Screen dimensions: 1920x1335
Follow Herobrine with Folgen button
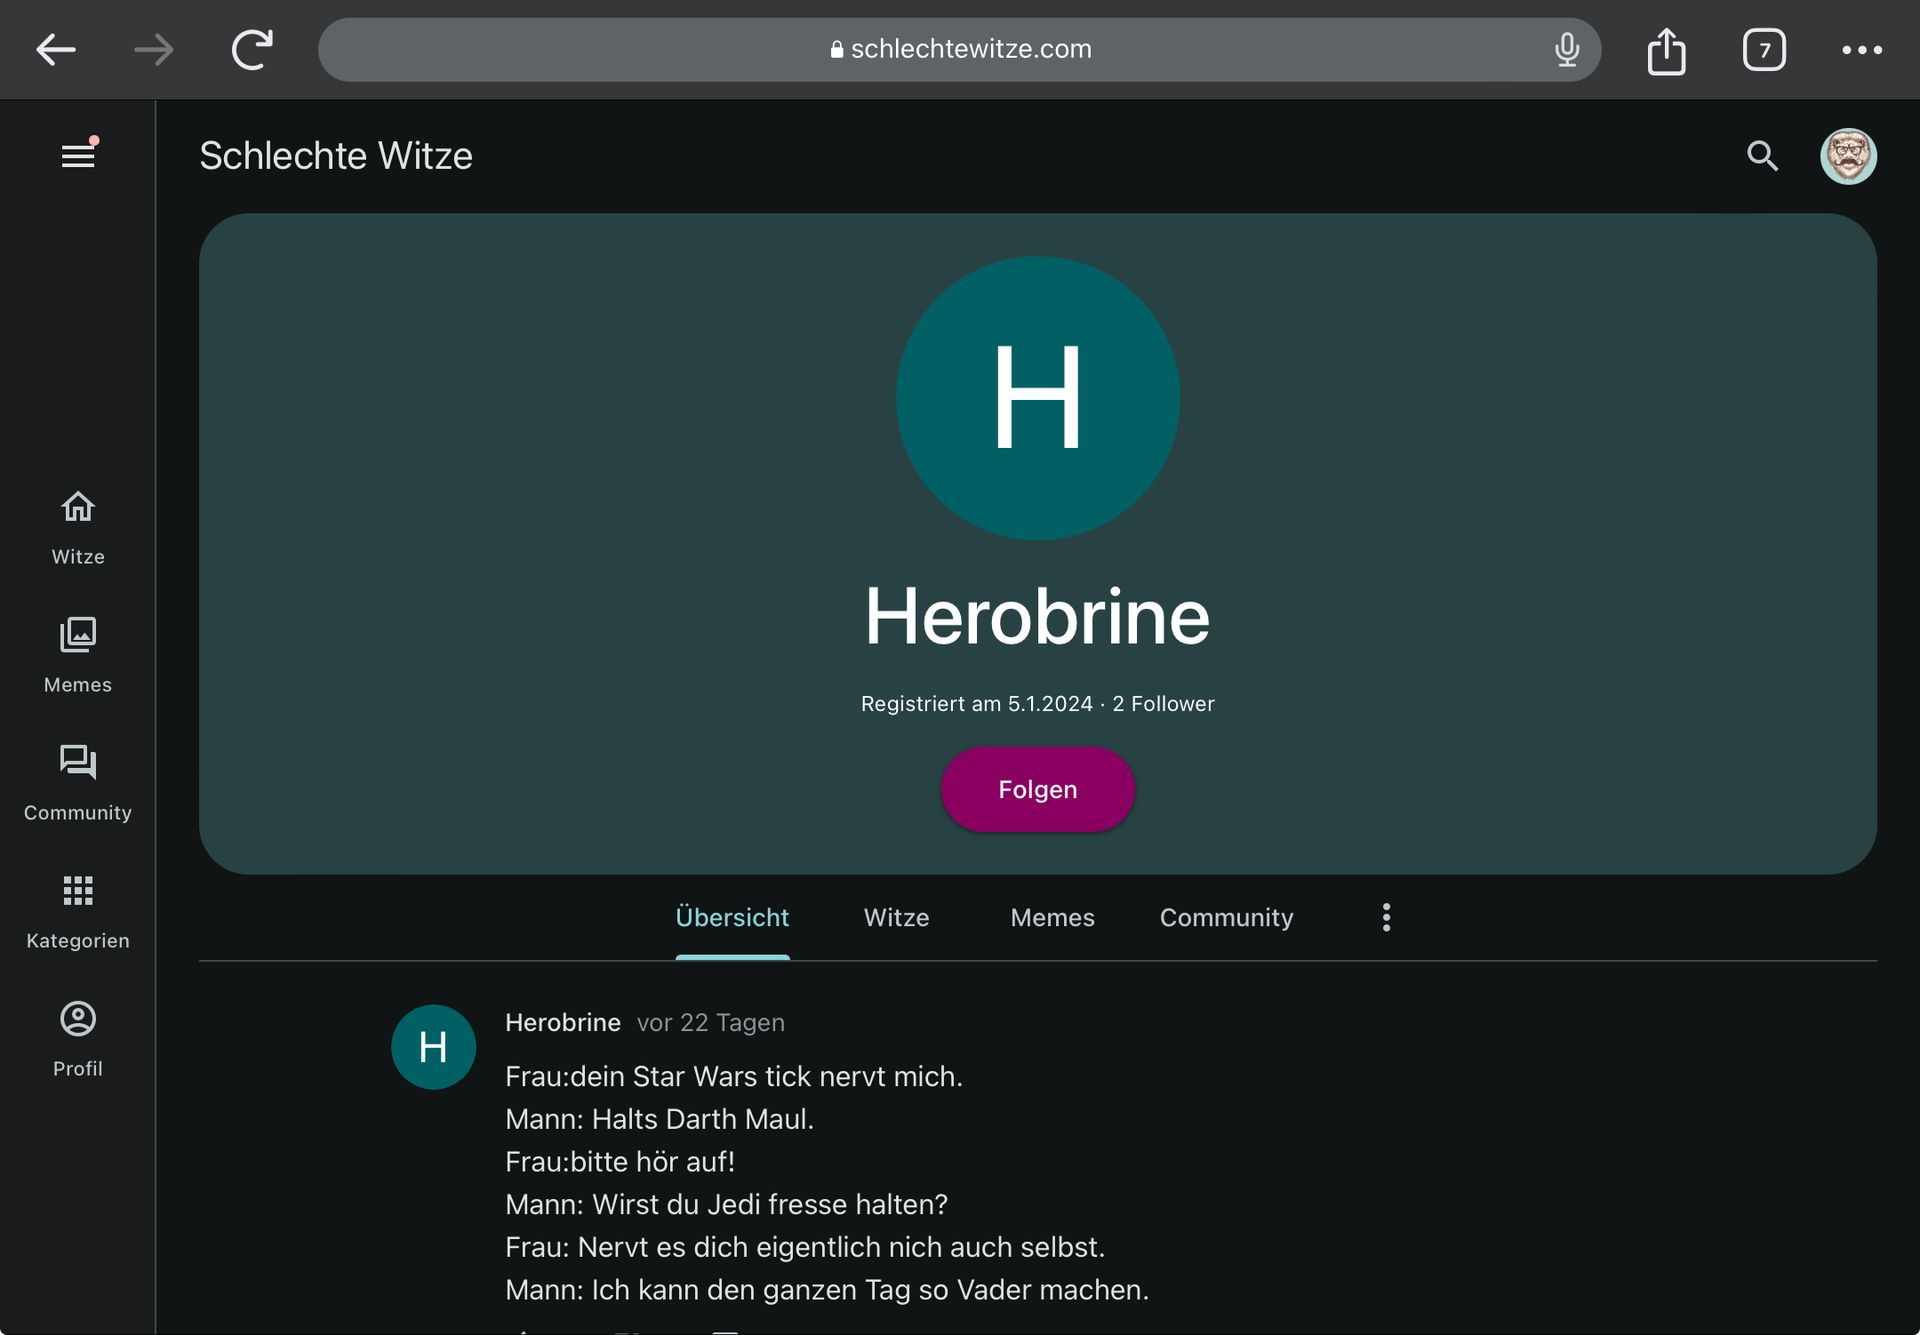(1037, 789)
